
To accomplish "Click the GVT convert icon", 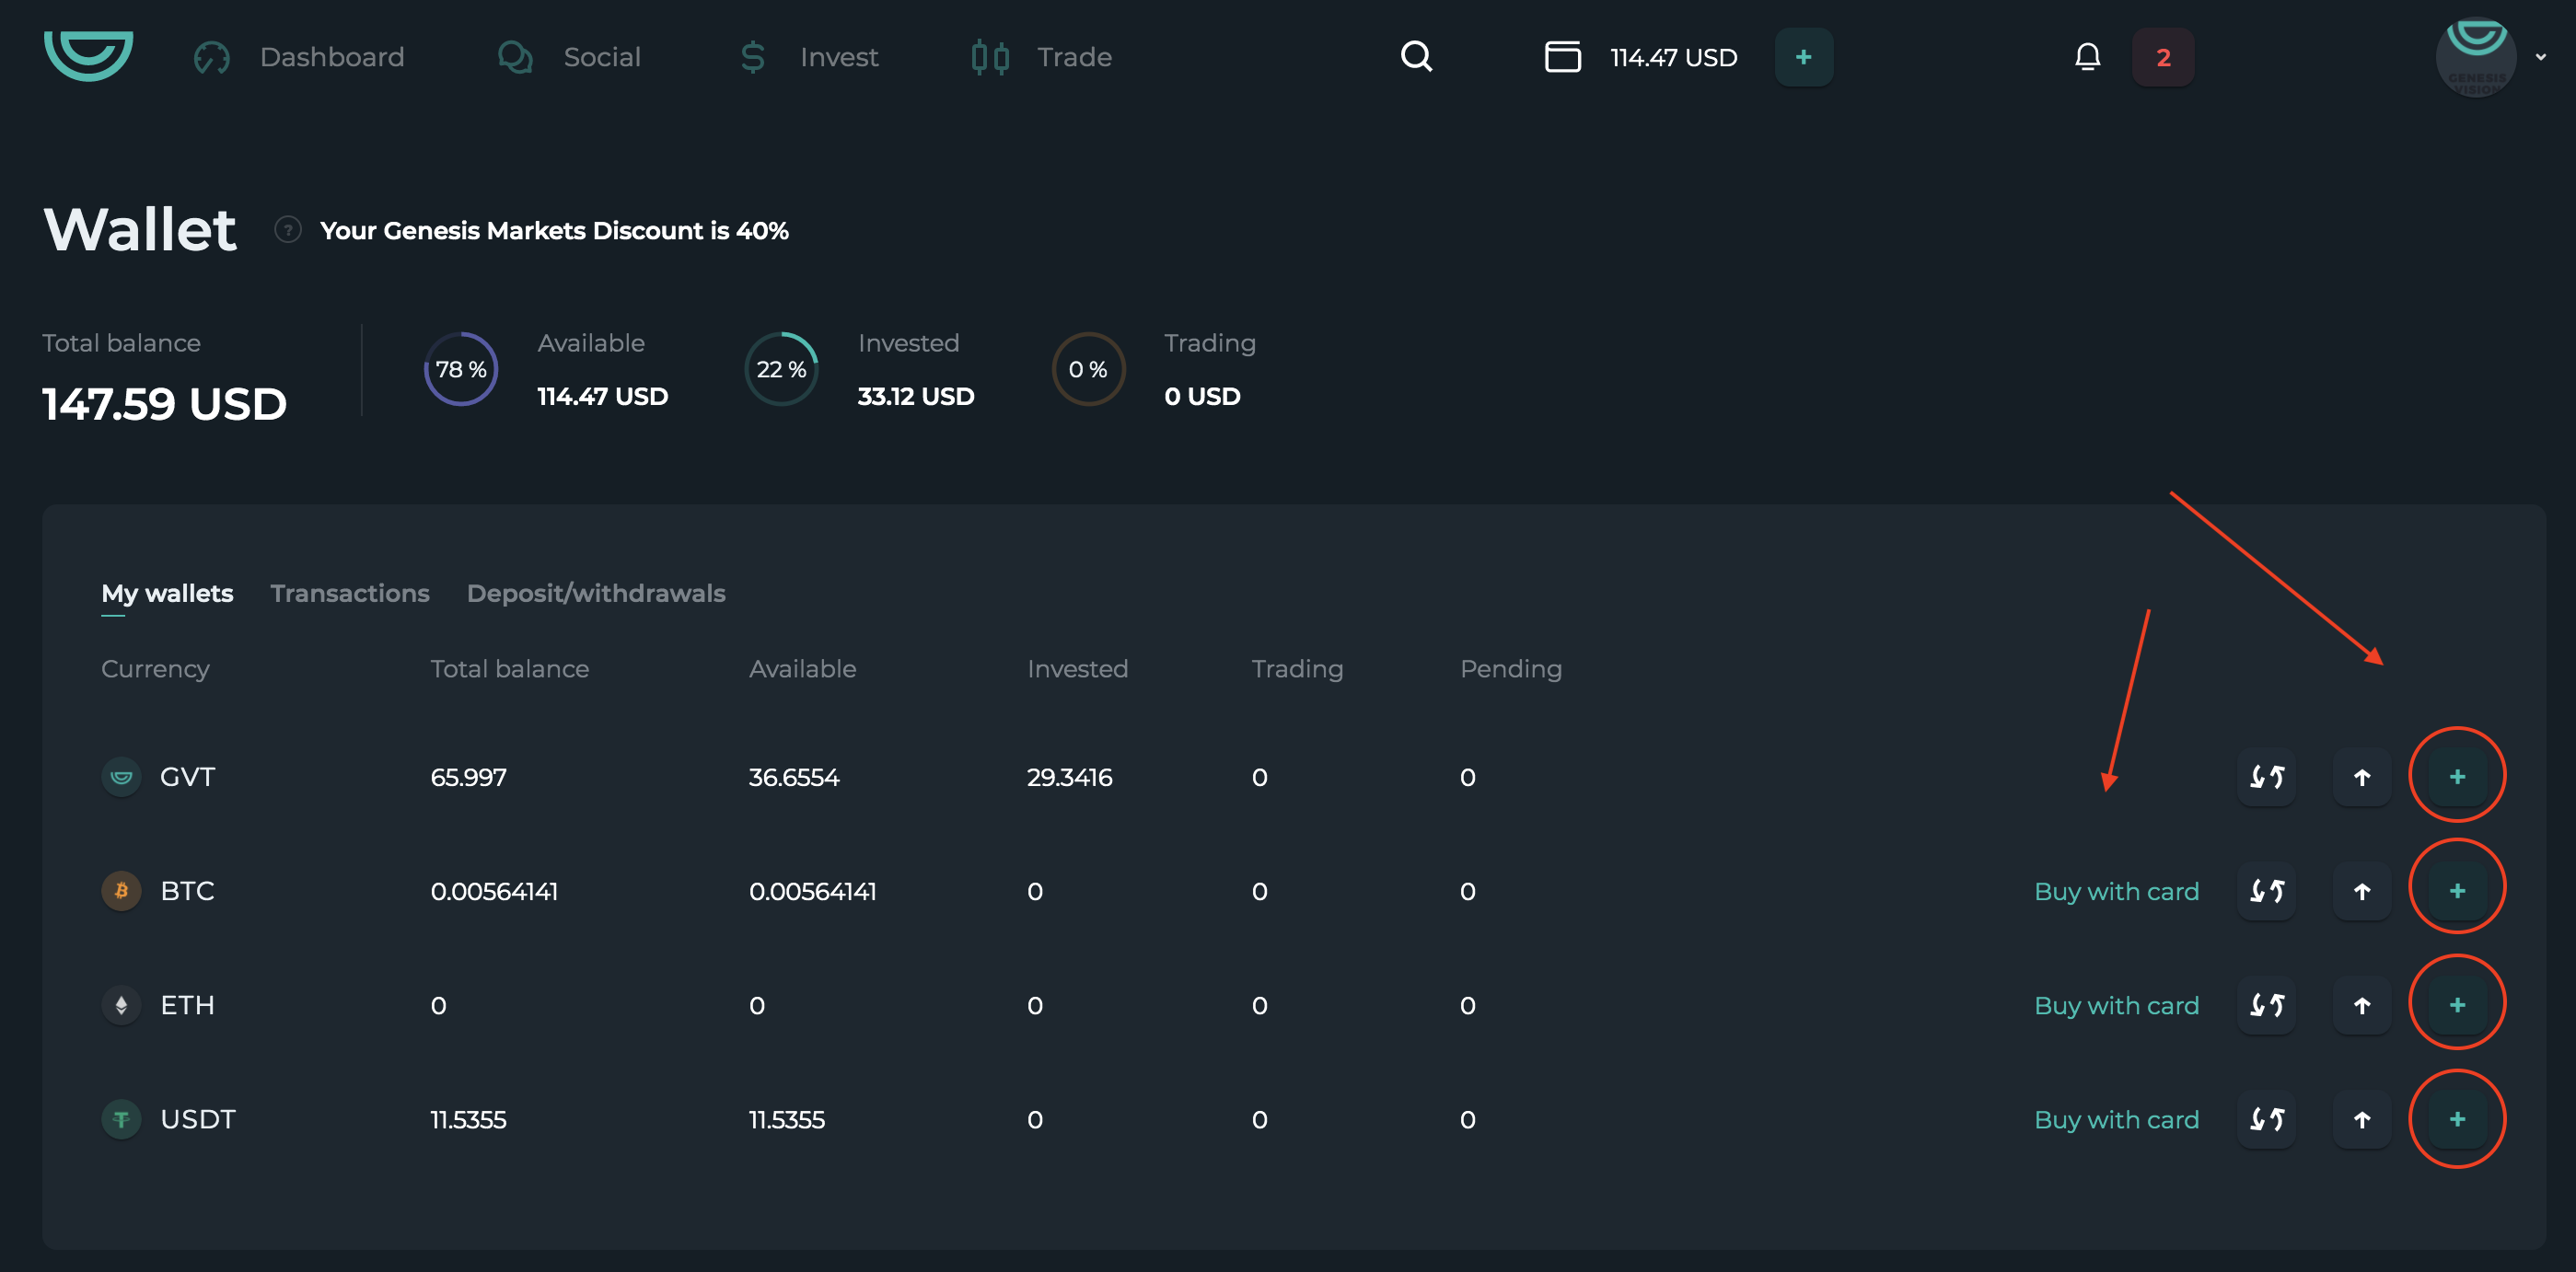I will pos(2266,777).
